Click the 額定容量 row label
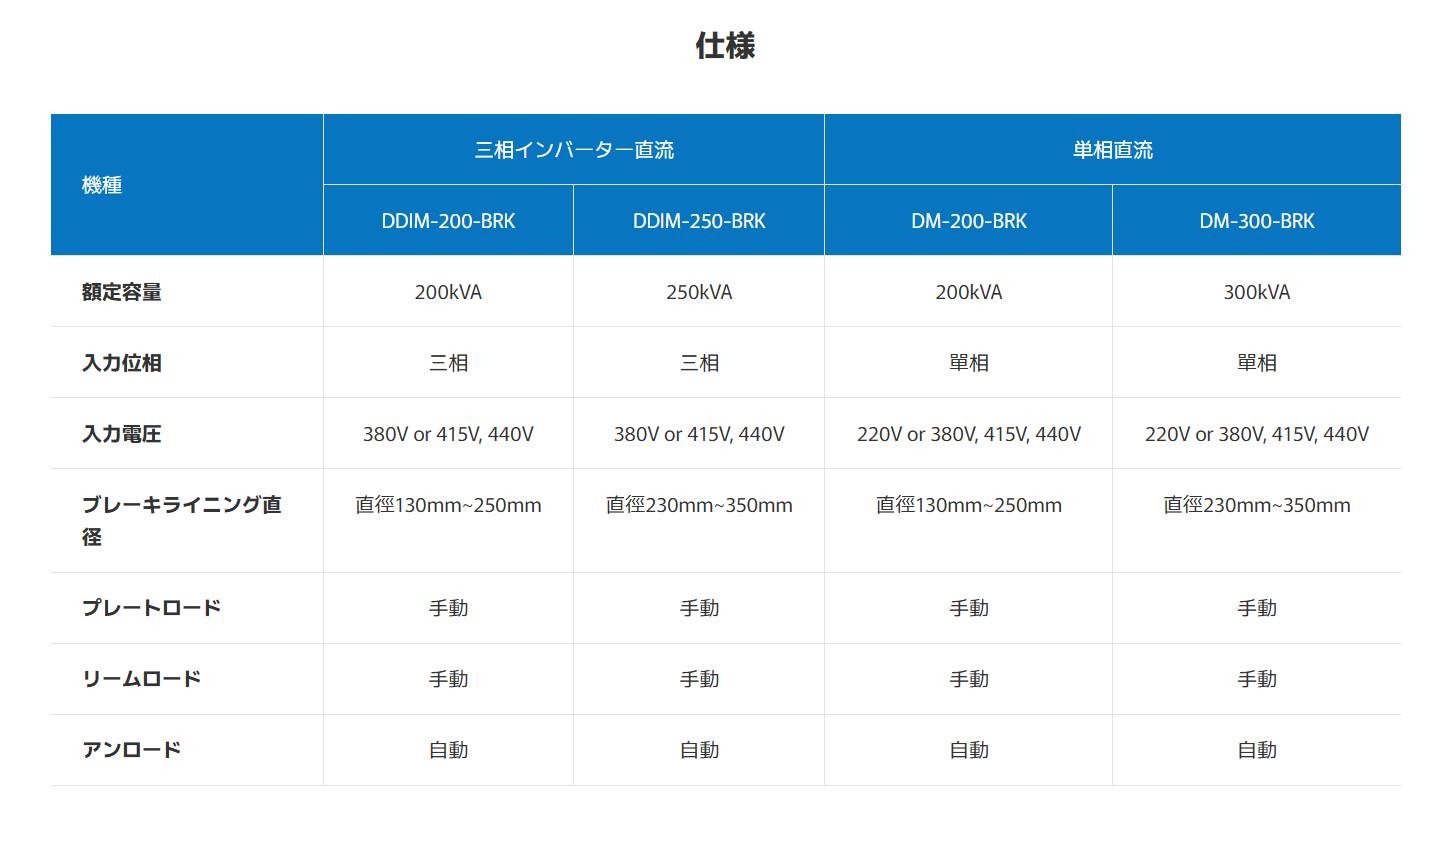The width and height of the screenshot is (1452, 847). [x=122, y=292]
